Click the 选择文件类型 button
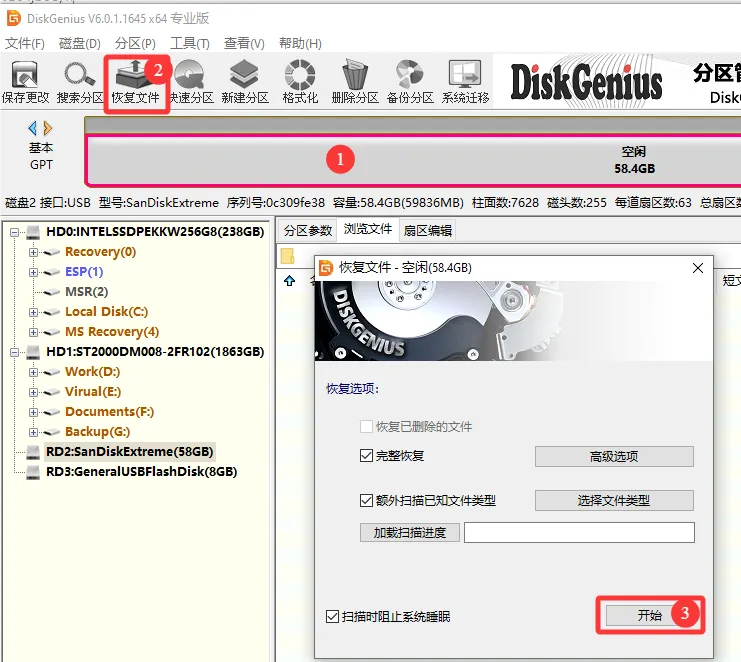 coord(614,500)
